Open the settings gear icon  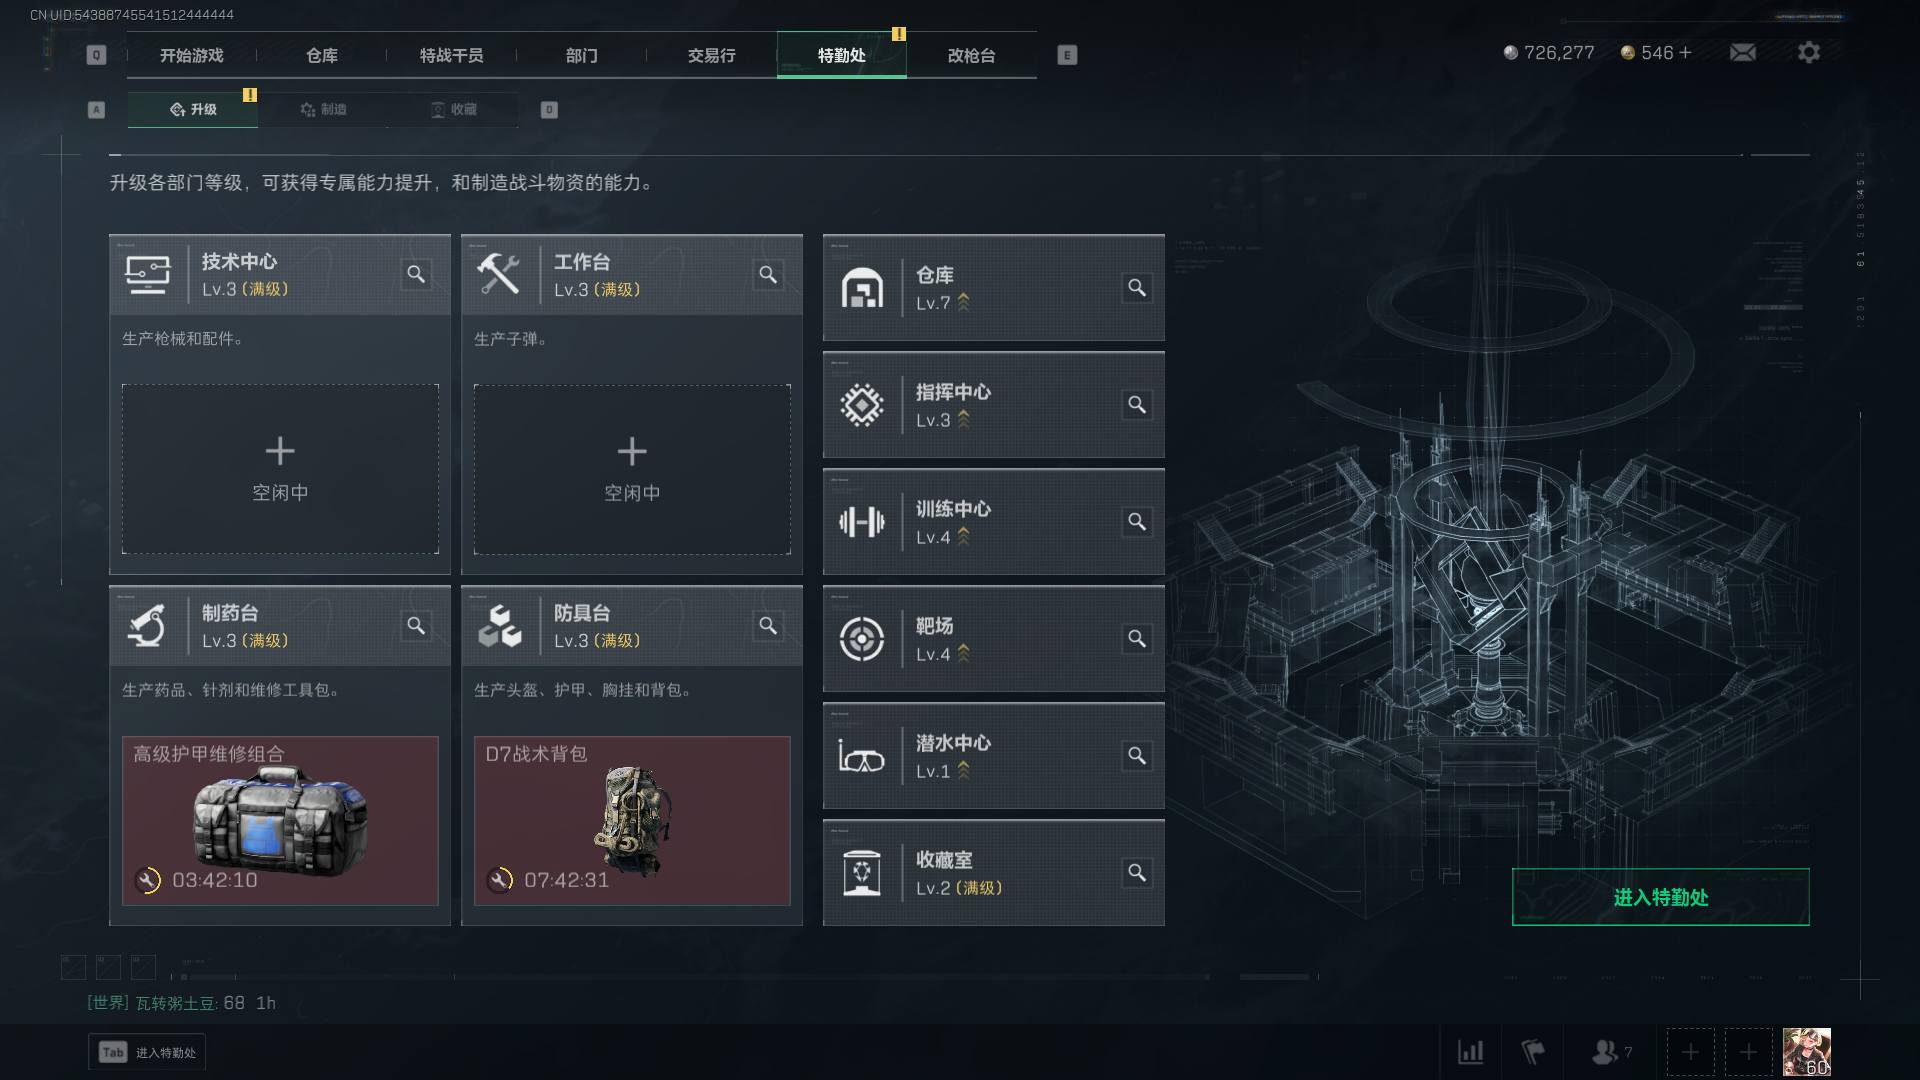[x=1808, y=52]
